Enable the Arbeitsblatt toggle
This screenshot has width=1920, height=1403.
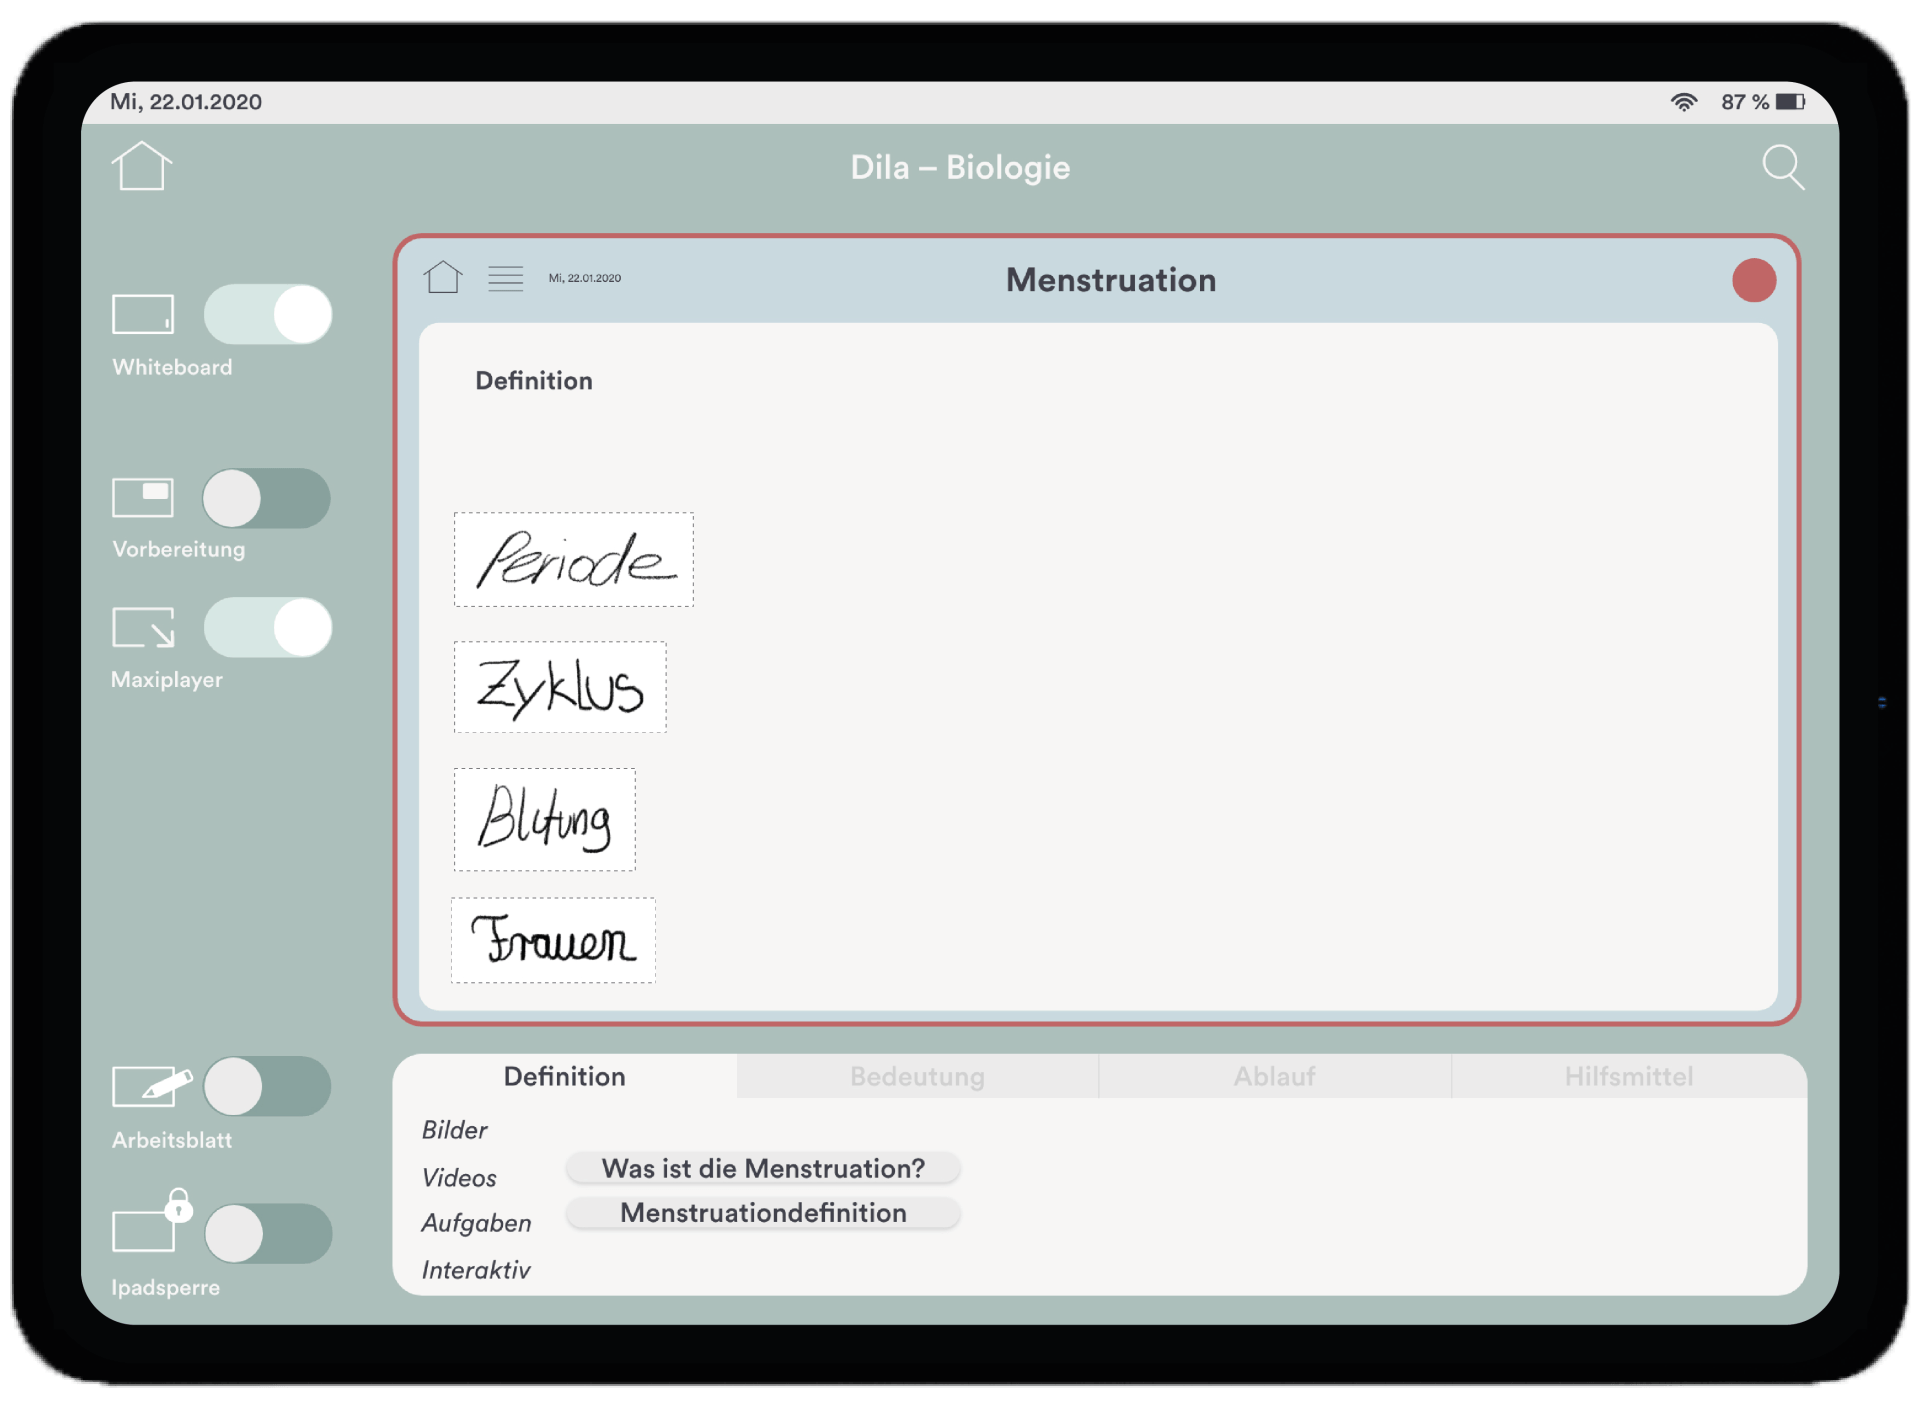[x=266, y=1086]
